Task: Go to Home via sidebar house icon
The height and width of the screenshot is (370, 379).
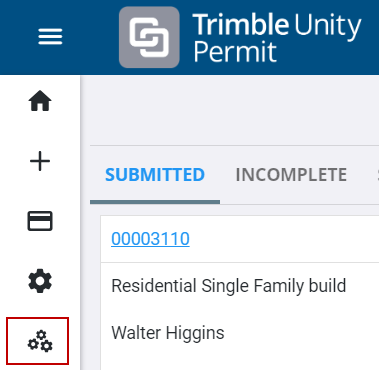Action: click(40, 101)
